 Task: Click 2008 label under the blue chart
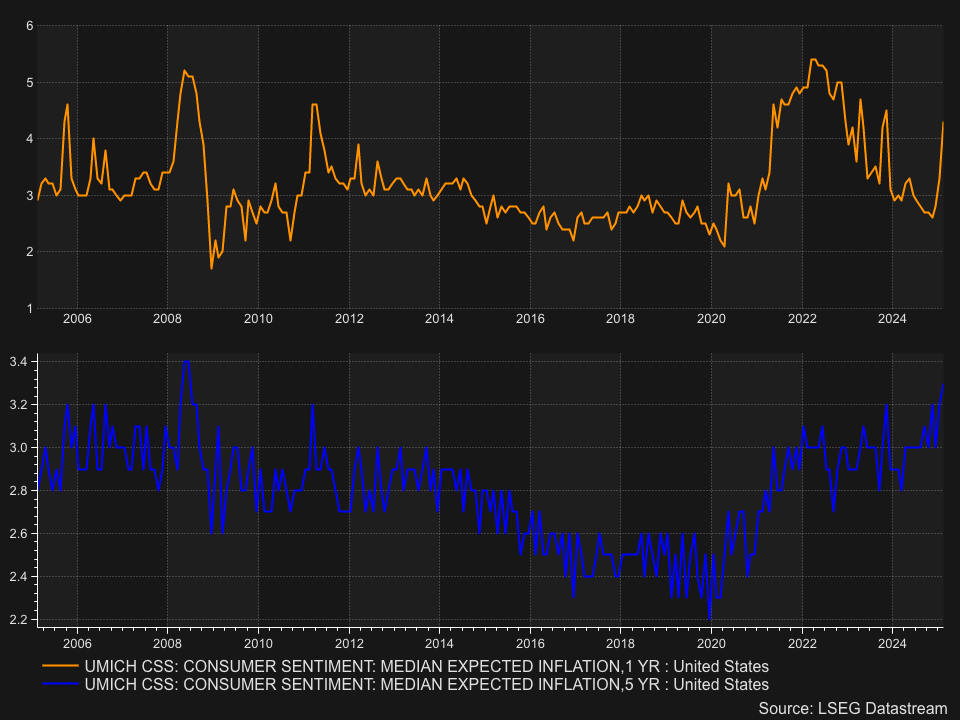point(167,643)
